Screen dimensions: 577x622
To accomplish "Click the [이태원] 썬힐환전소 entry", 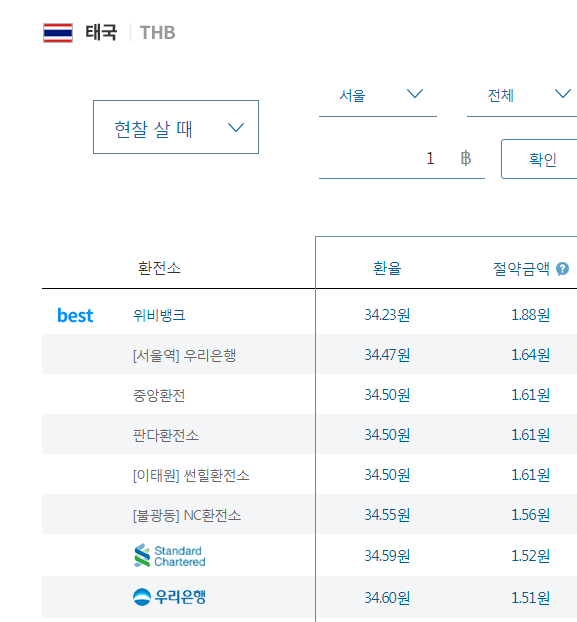I will click(x=191, y=475).
